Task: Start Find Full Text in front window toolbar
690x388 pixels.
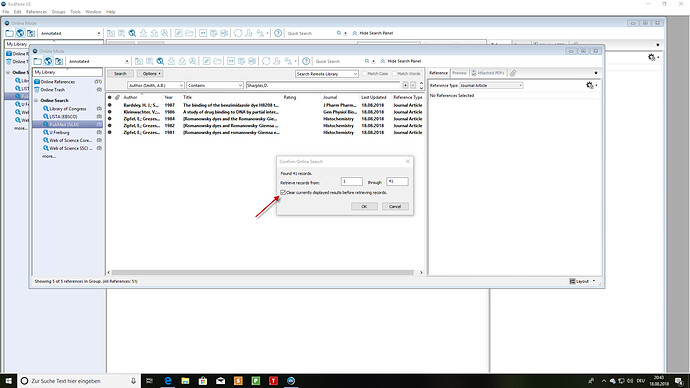Action: click(x=193, y=61)
